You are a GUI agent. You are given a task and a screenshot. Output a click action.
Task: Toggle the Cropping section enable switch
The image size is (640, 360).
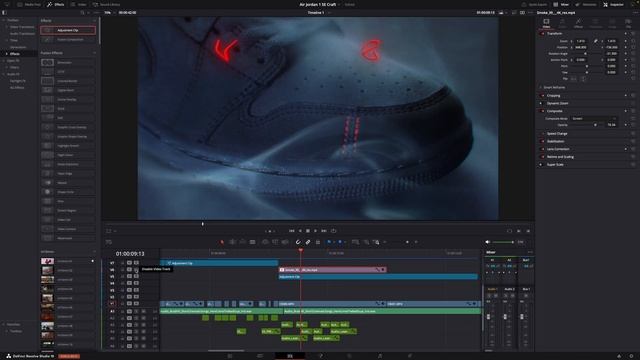click(x=542, y=96)
